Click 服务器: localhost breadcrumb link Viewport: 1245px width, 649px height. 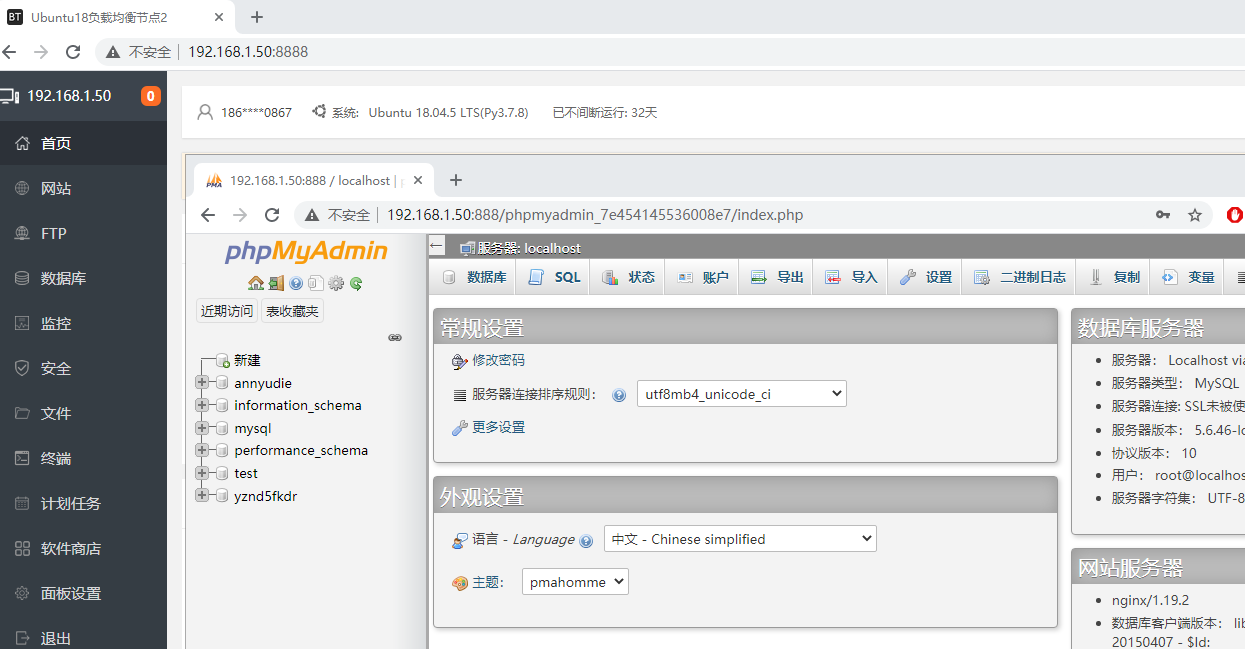pos(529,248)
